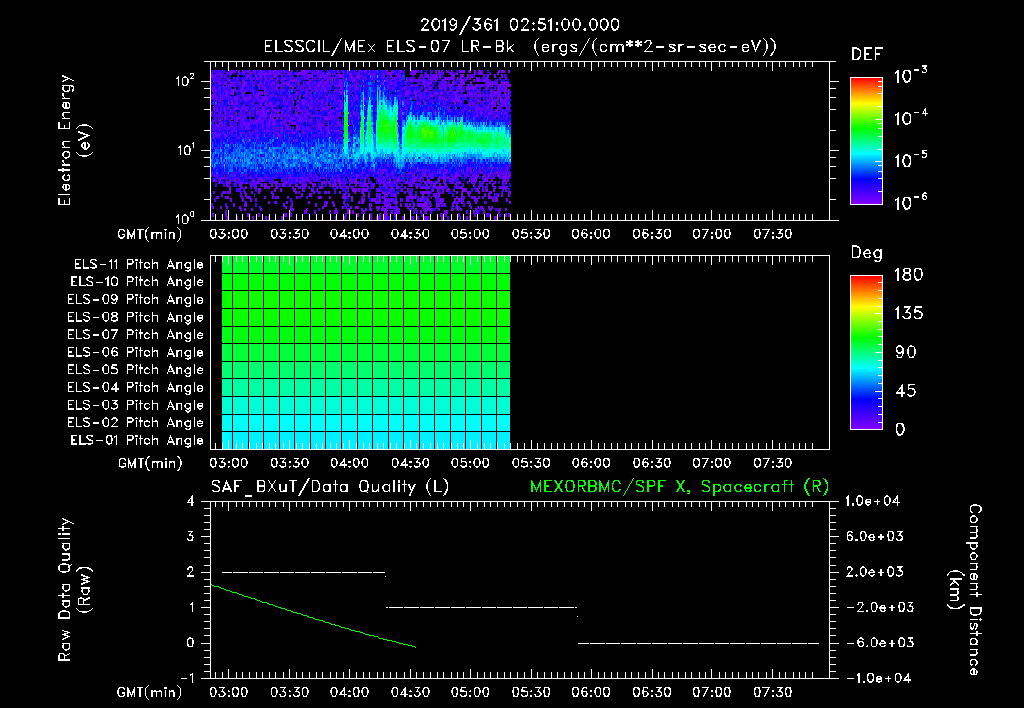Screen dimensions: 1024x708
Task: Select the ELS-07 Pitch Angle row label
Action: click(136, 334)
